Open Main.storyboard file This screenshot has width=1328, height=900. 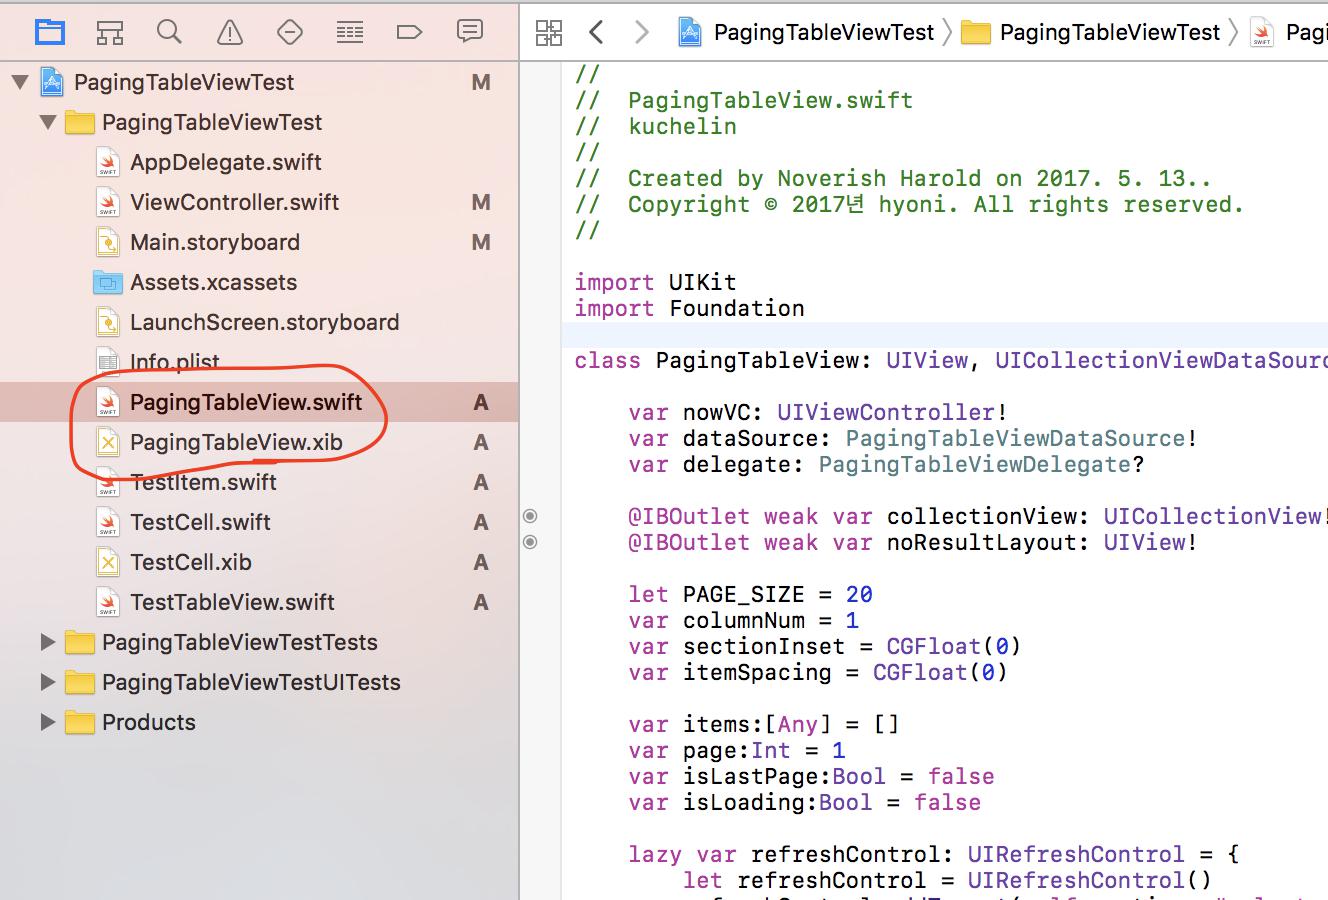point(214,242)
